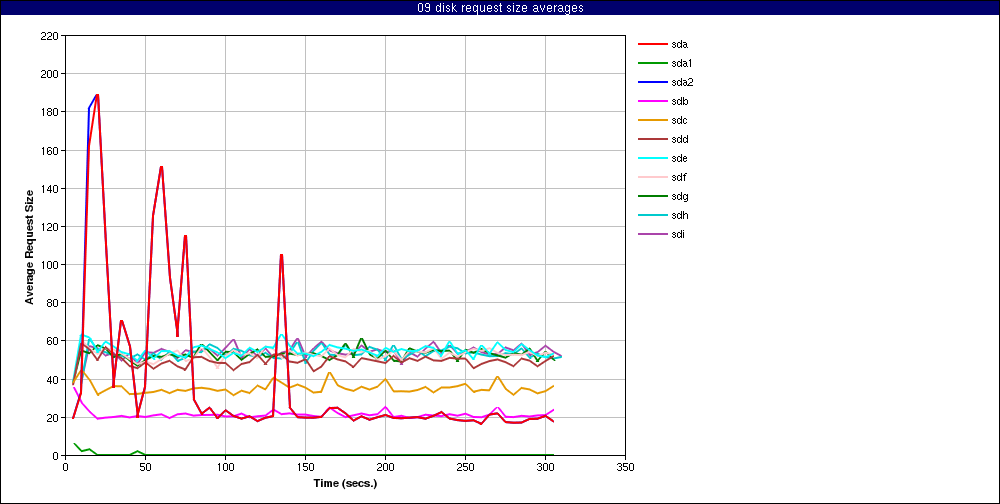The width and height of the screenshot is (1000, 504).
Task: Click the x-axis tick value 300
Action: (x=545, y=466)
